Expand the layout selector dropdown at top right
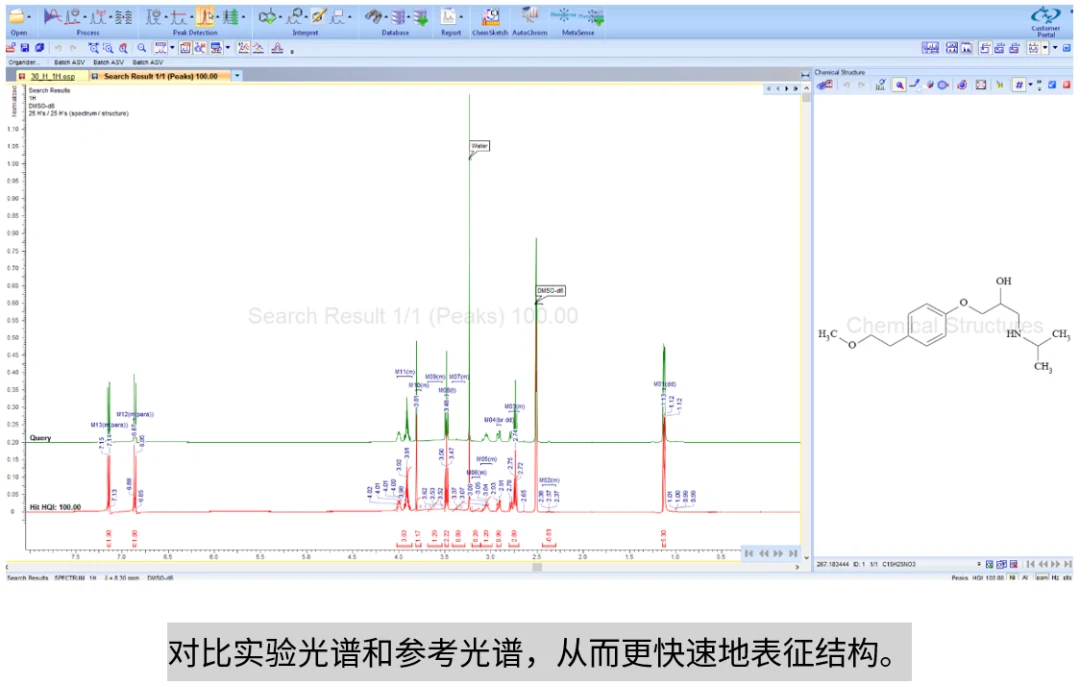Image resolution: width=1080 pixels, height=685 pixels. coord(1045,48)
